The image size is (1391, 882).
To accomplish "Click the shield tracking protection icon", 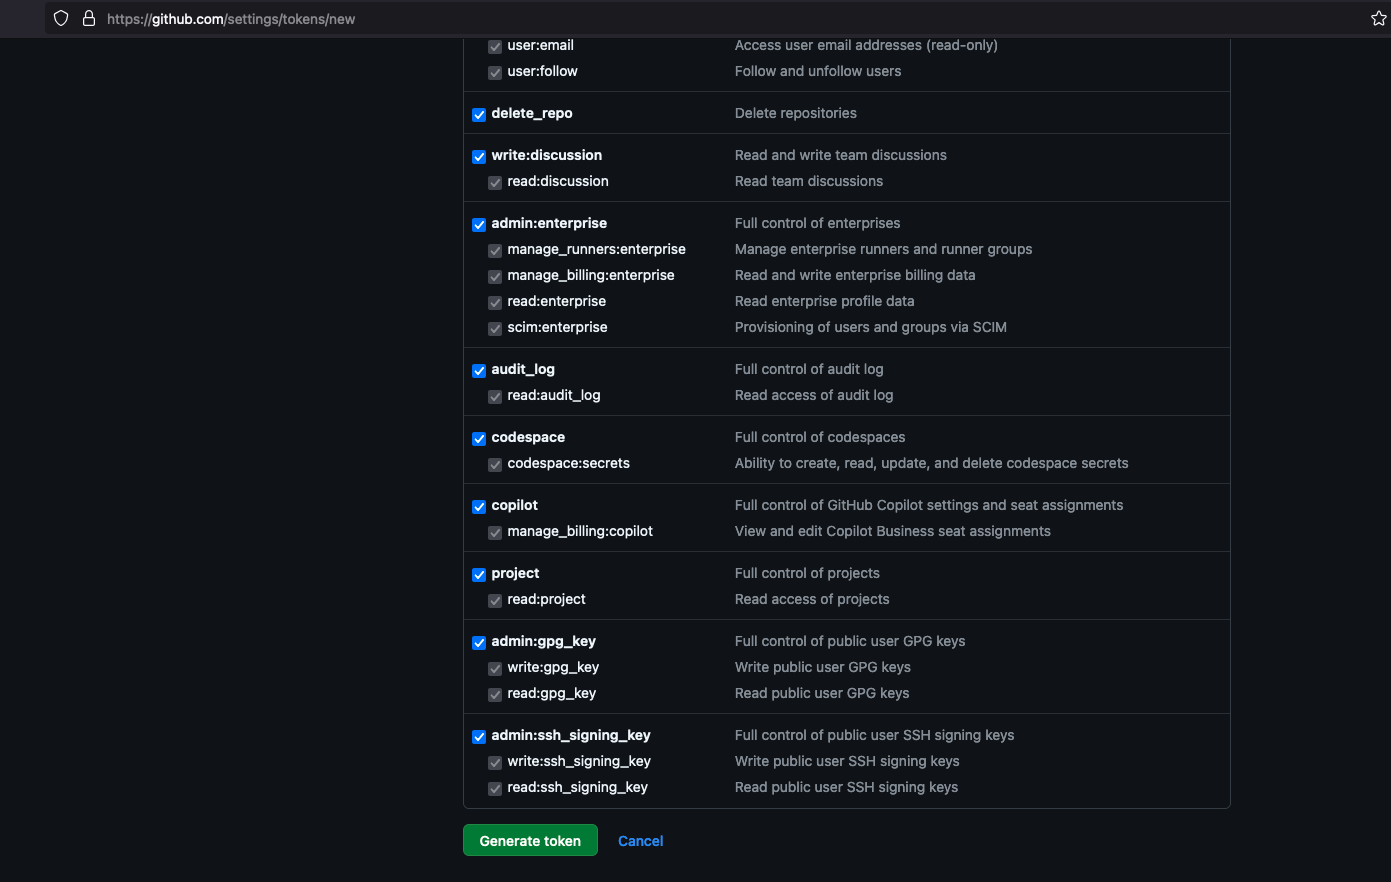I will (x=61, y=18).
